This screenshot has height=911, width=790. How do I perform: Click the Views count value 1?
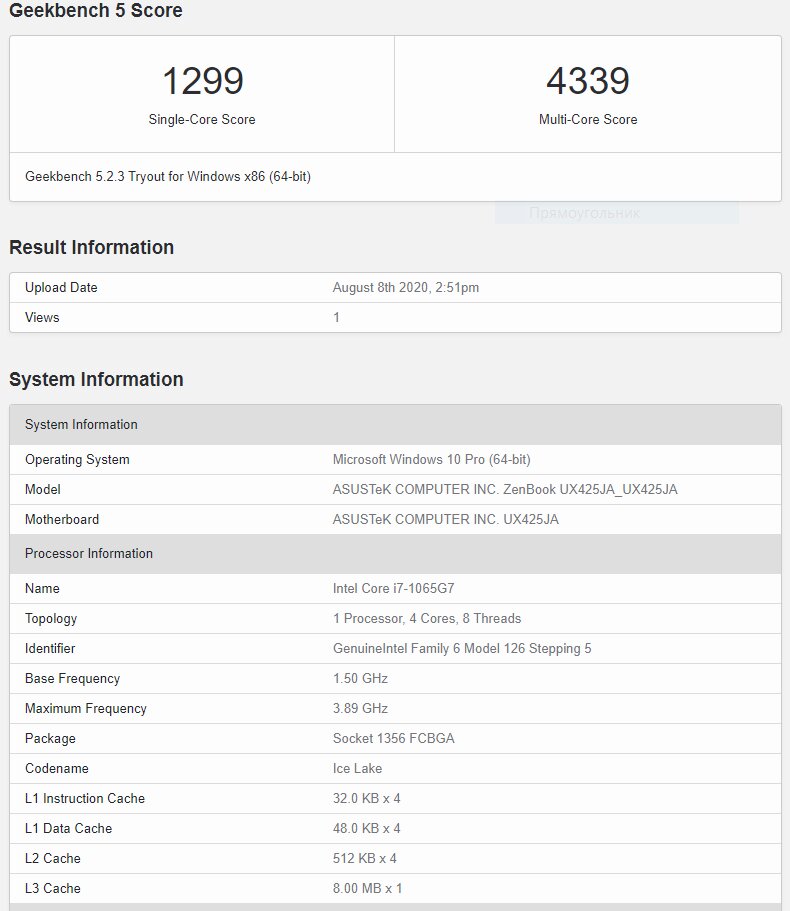tap(336, 317)
